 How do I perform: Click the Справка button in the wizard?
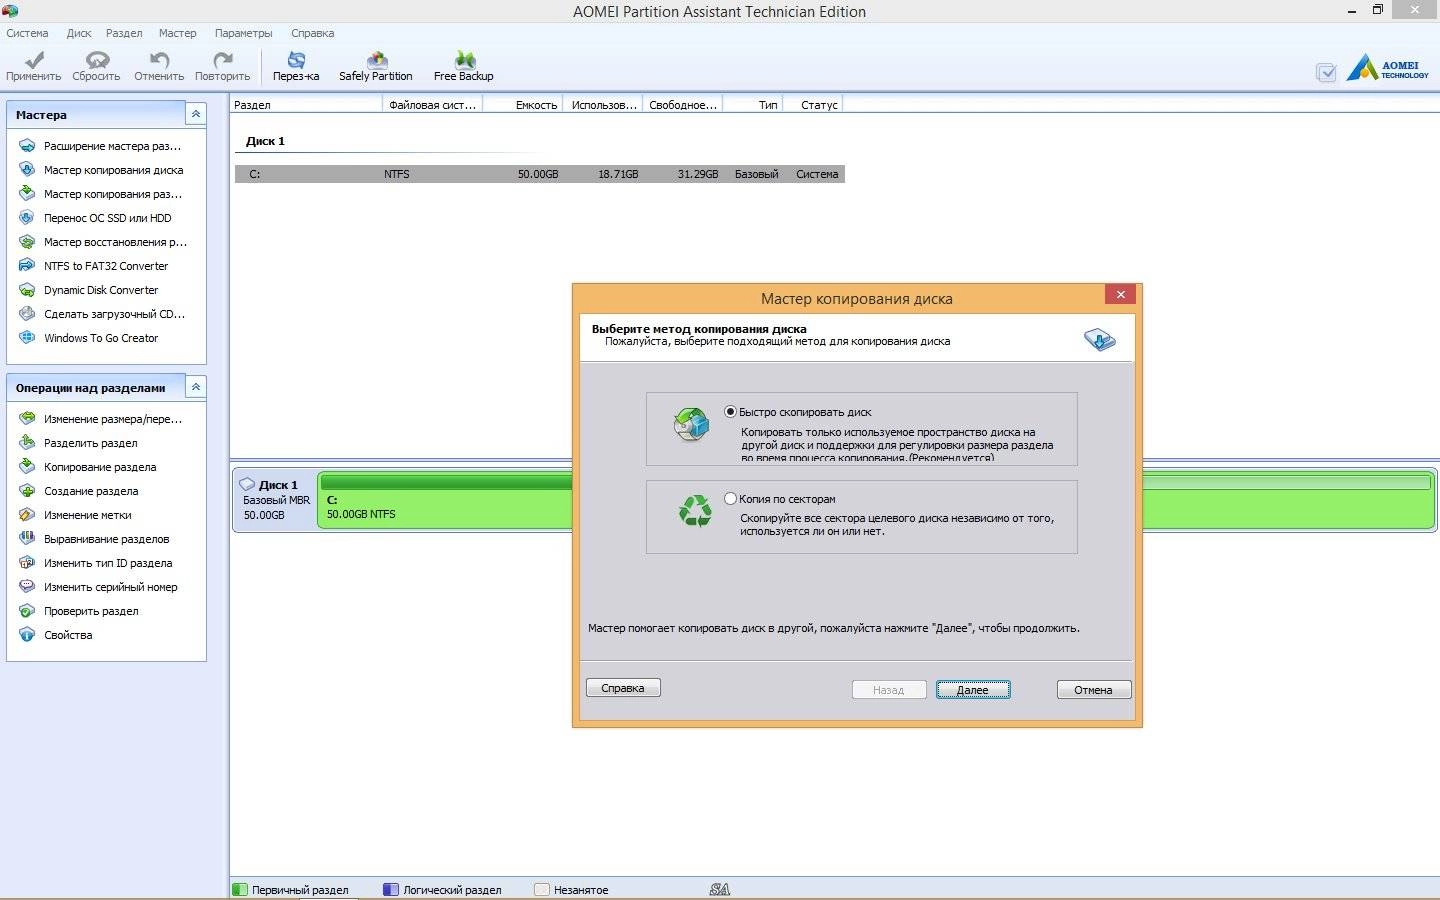point(623,688)
